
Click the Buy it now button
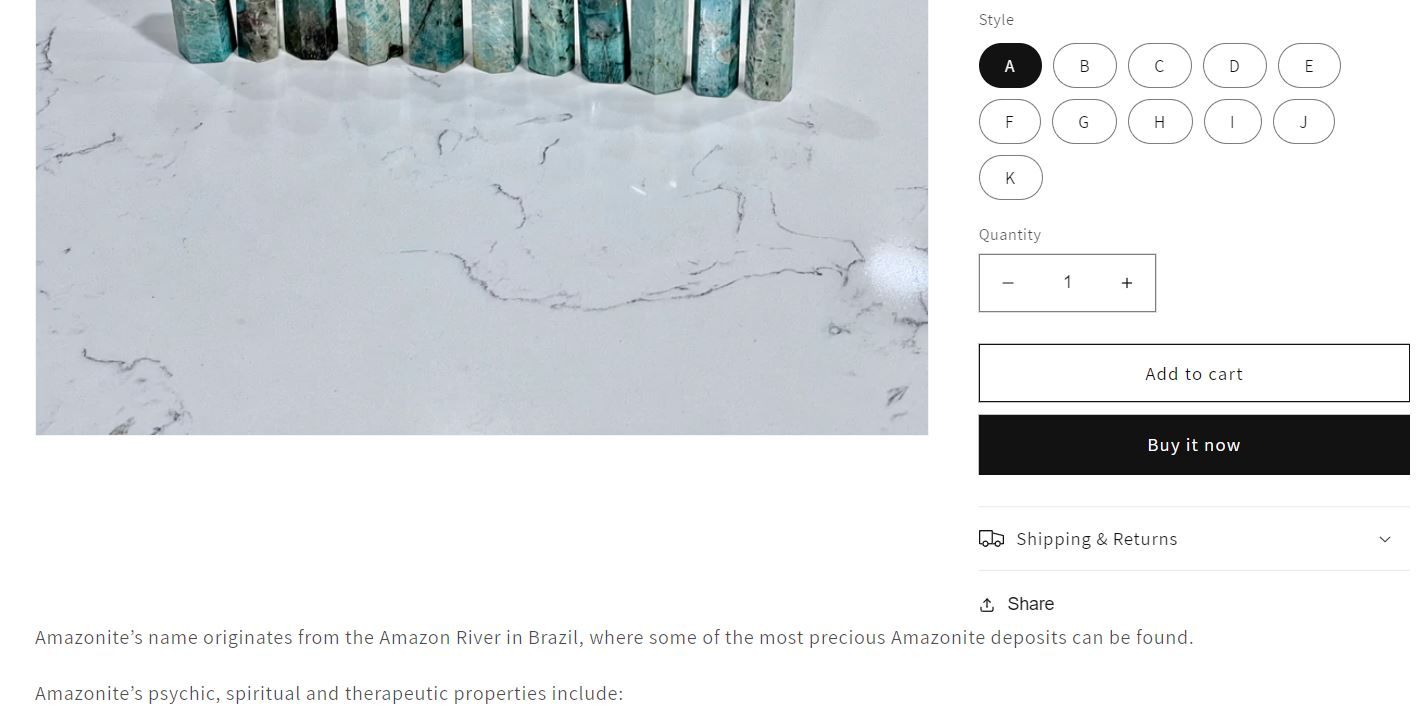coord(1194,445)
